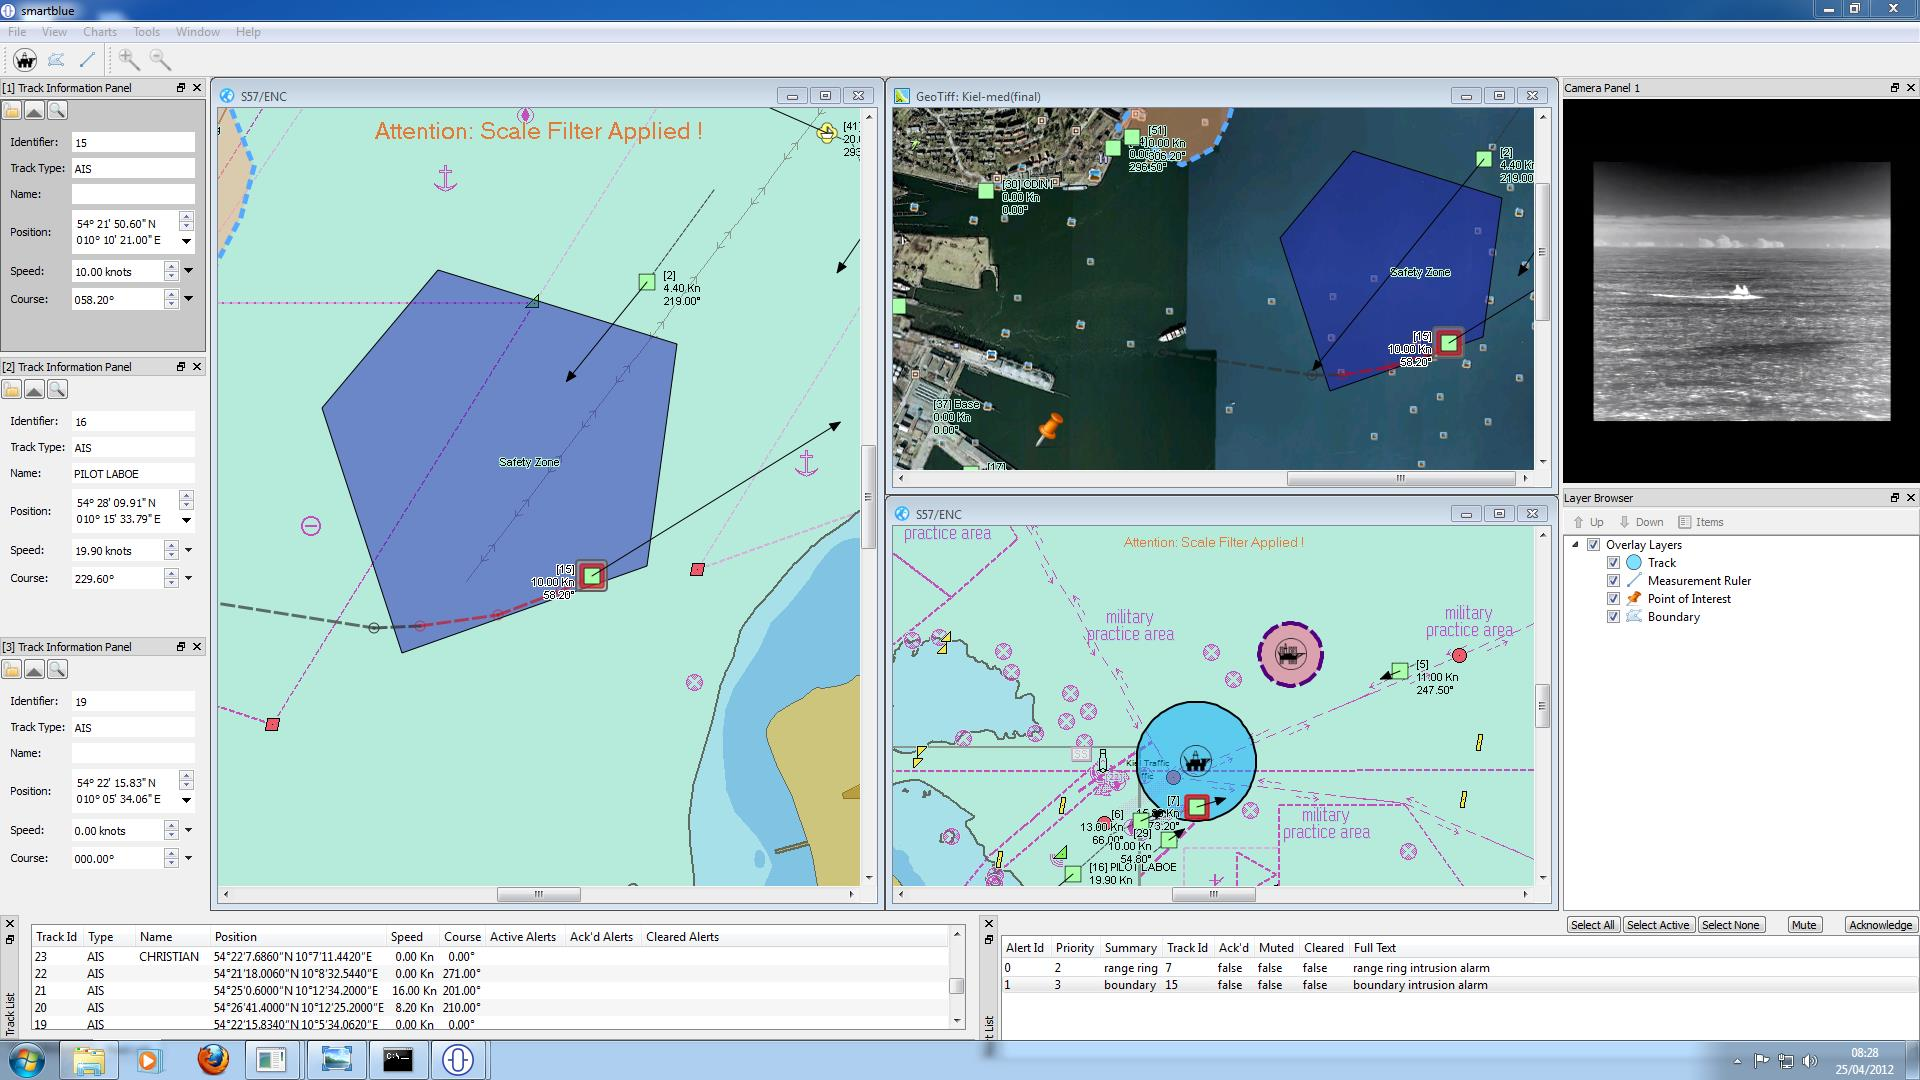
Task: Click the zoom out magnifier icon
Action: coord(160,60)
